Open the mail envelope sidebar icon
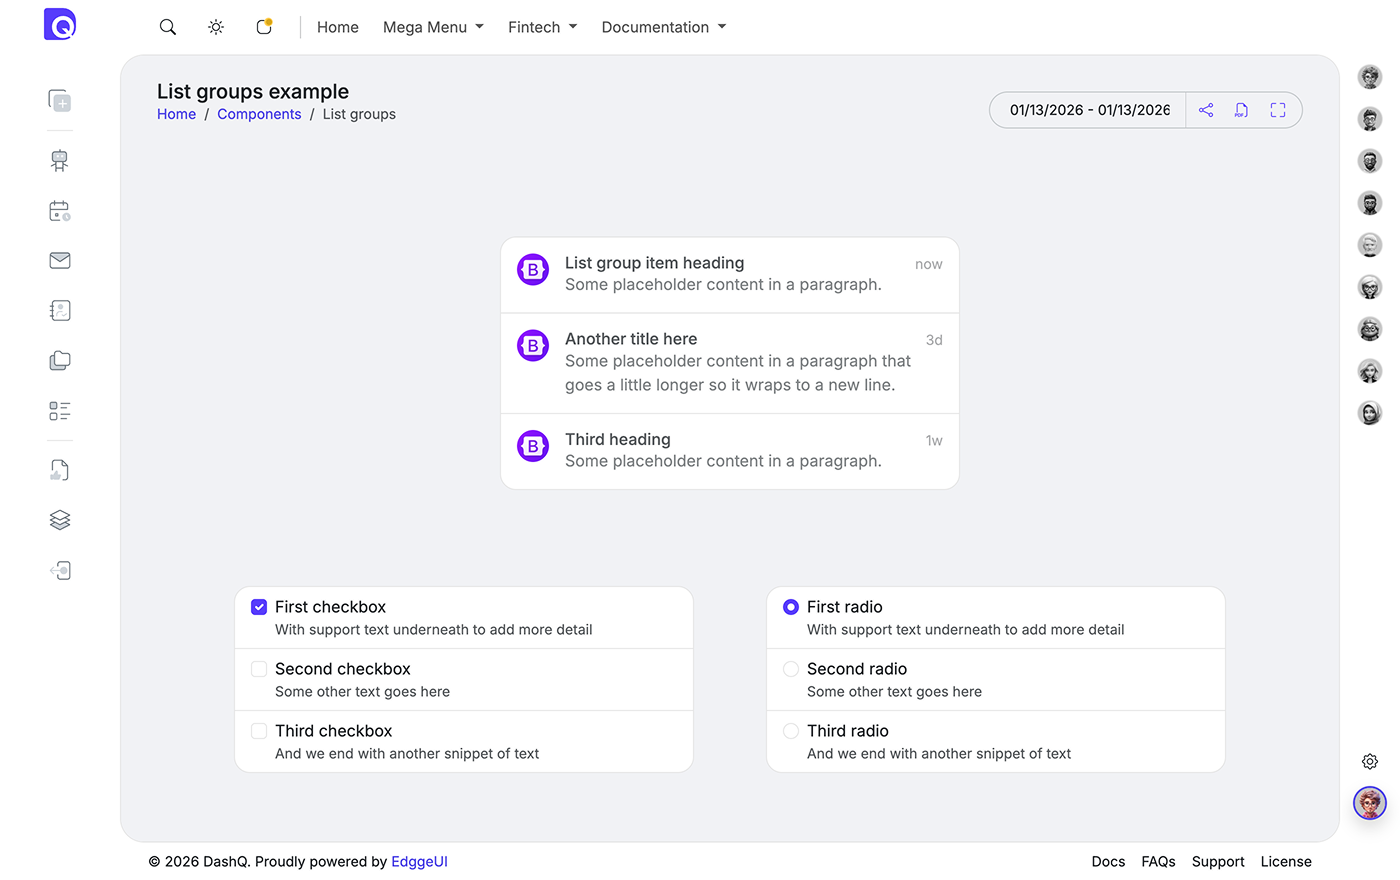This screenshot has height=880, width=1400. click(x=60, y=261)
